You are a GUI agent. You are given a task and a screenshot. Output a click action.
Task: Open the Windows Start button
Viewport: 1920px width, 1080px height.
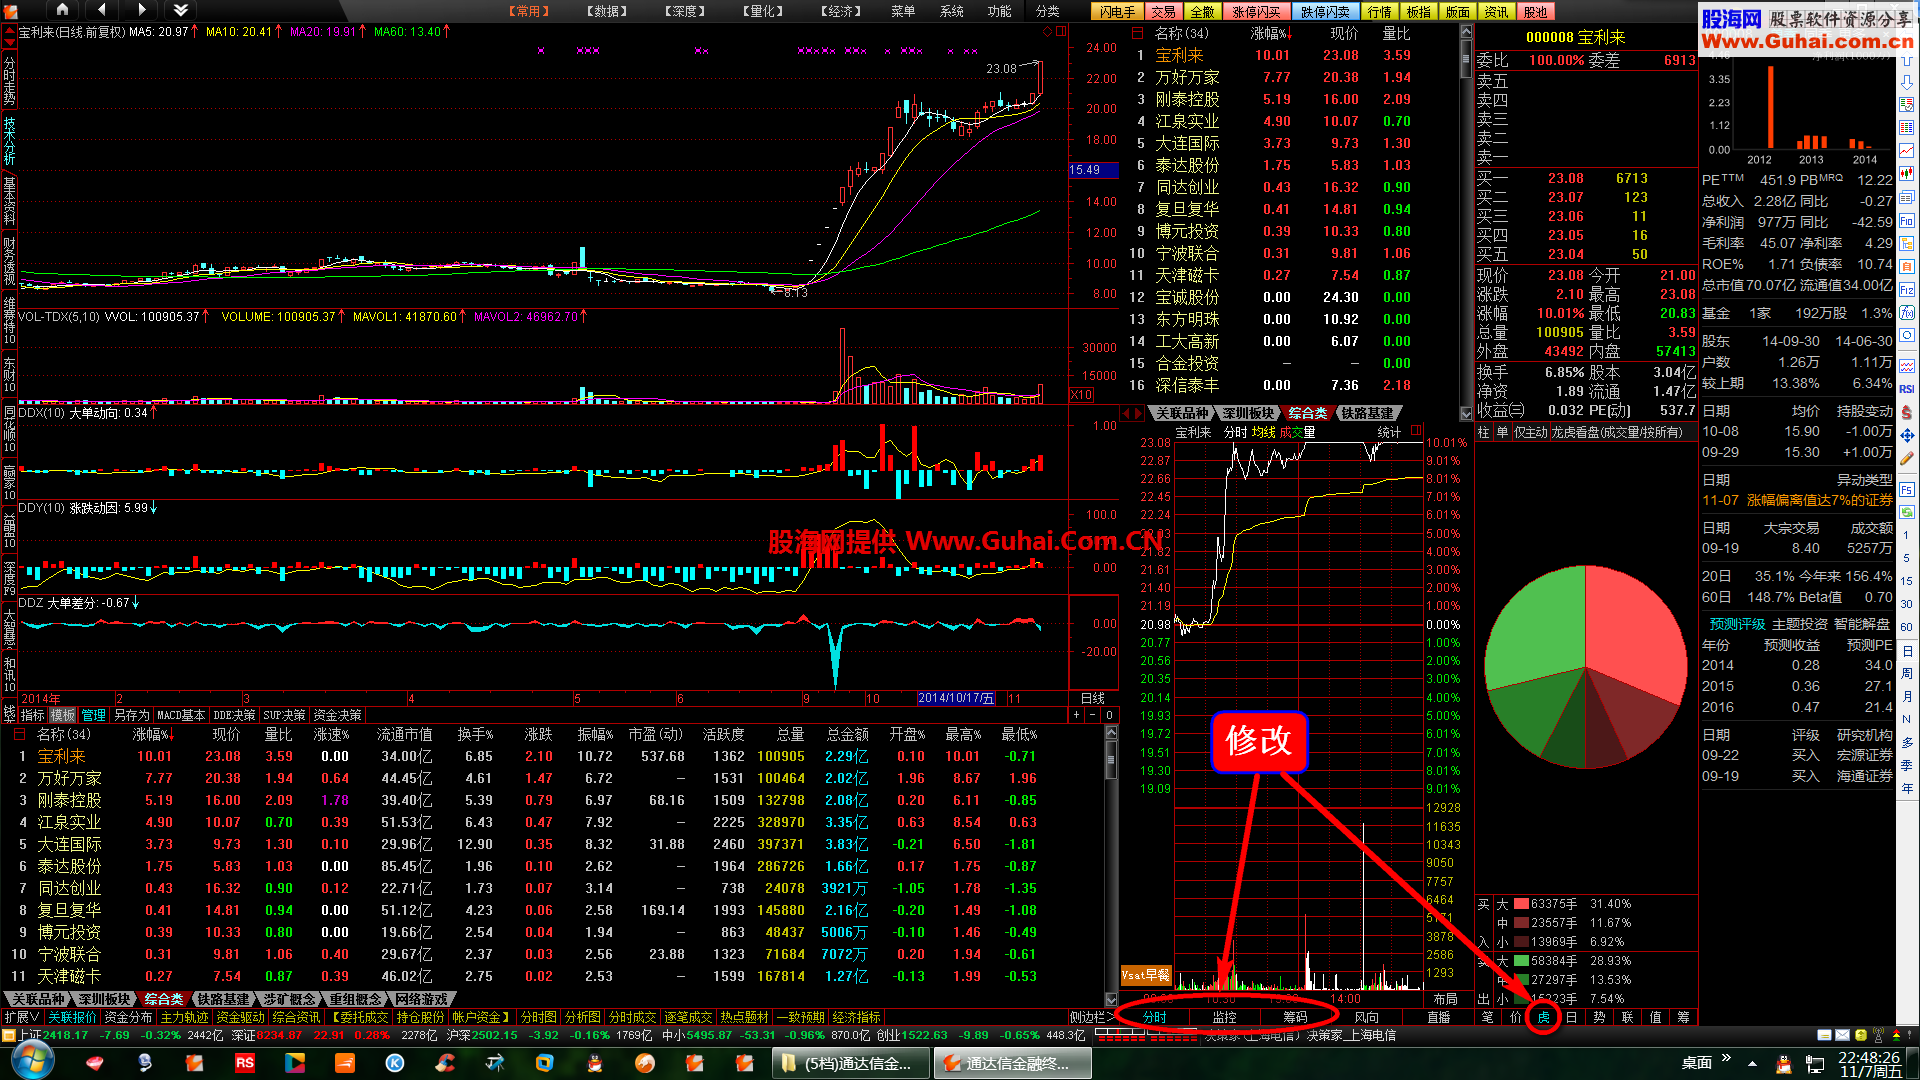(33, 1059)
